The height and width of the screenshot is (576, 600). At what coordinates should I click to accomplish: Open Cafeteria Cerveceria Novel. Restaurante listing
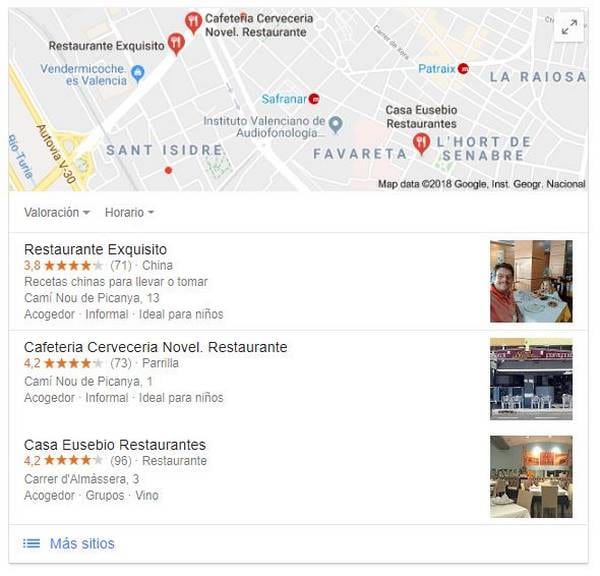click(155, 347)
